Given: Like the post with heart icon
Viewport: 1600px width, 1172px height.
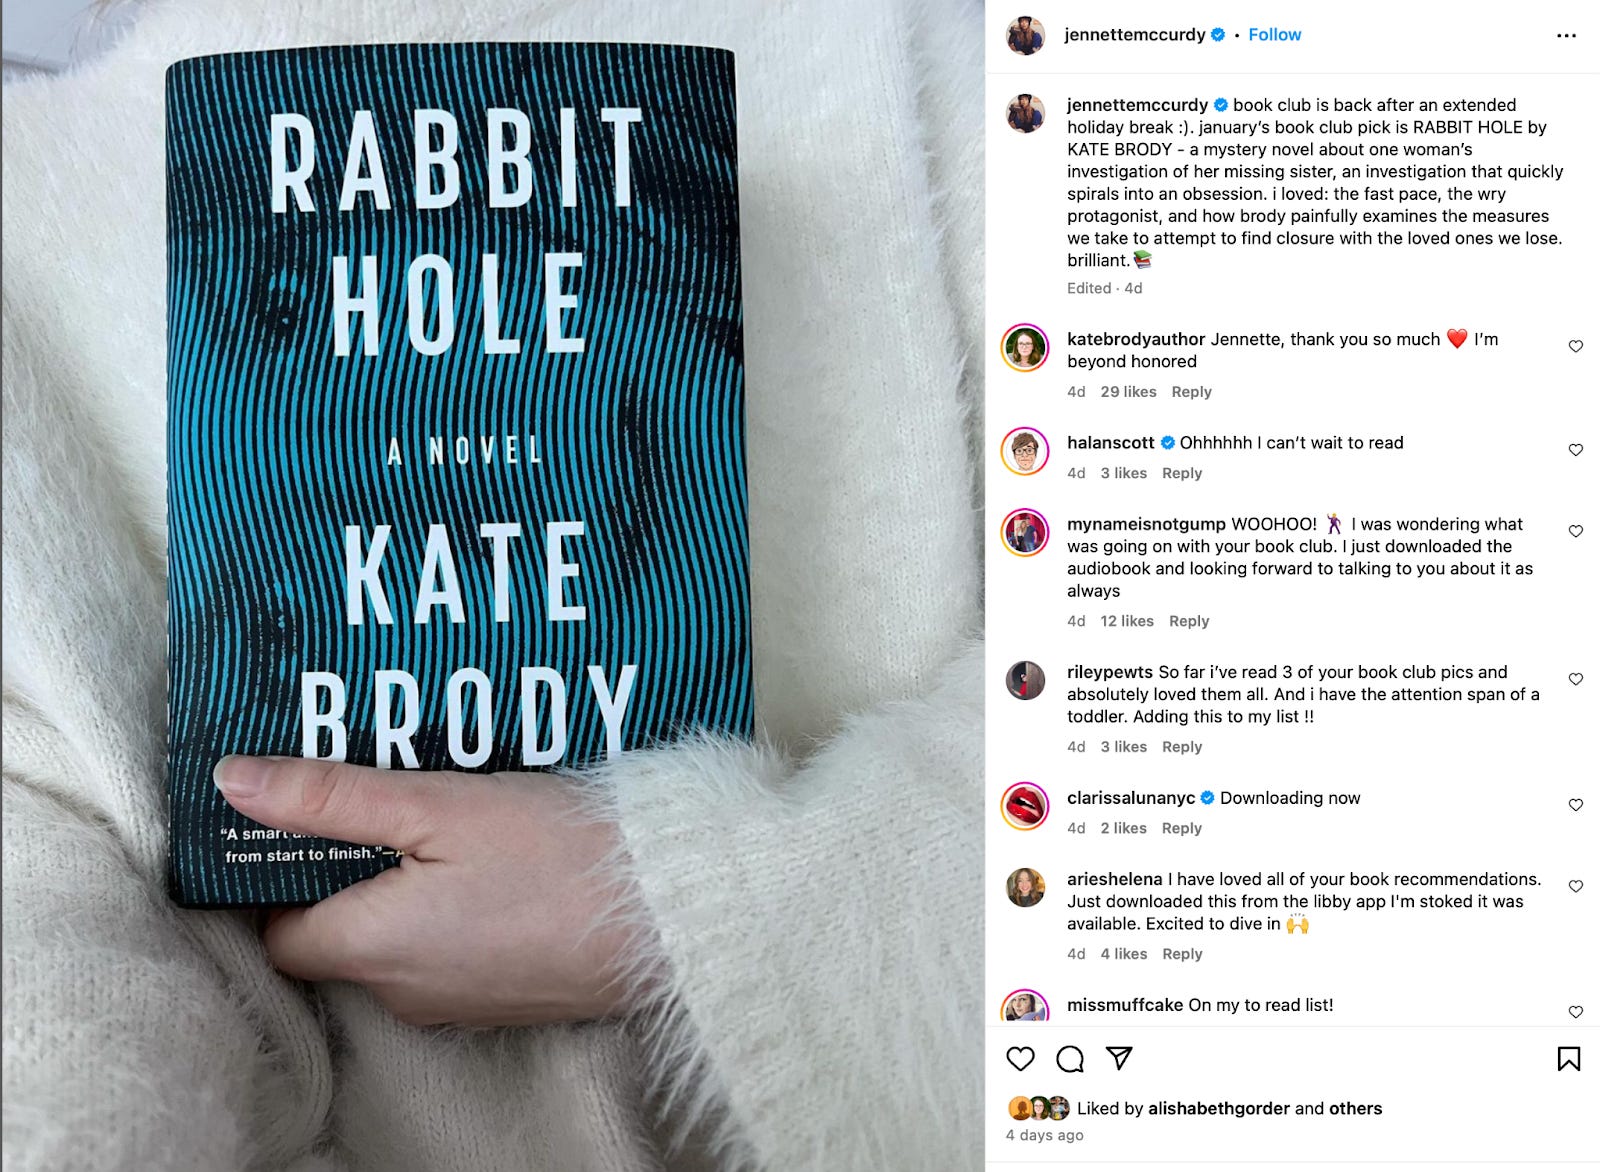Looking at the screenshot, I should (1020, 1059).
